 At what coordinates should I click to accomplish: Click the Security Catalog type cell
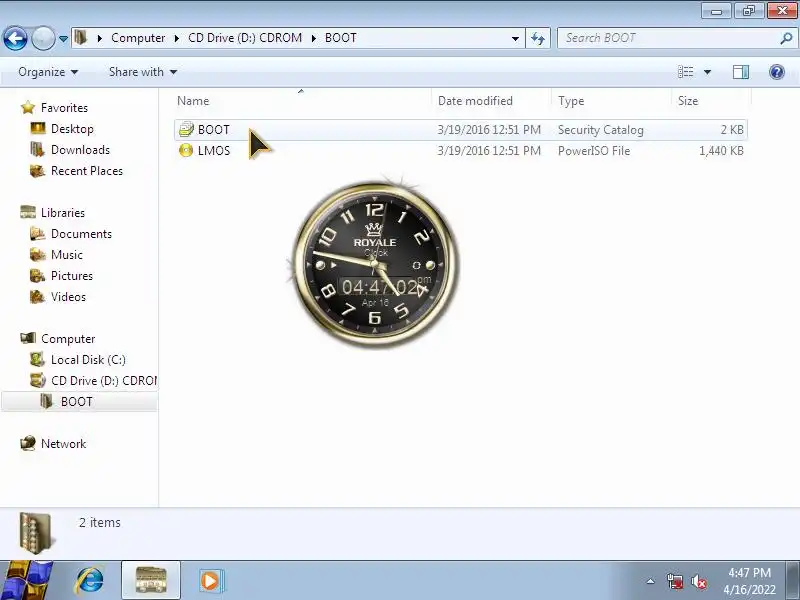point(601,130)
